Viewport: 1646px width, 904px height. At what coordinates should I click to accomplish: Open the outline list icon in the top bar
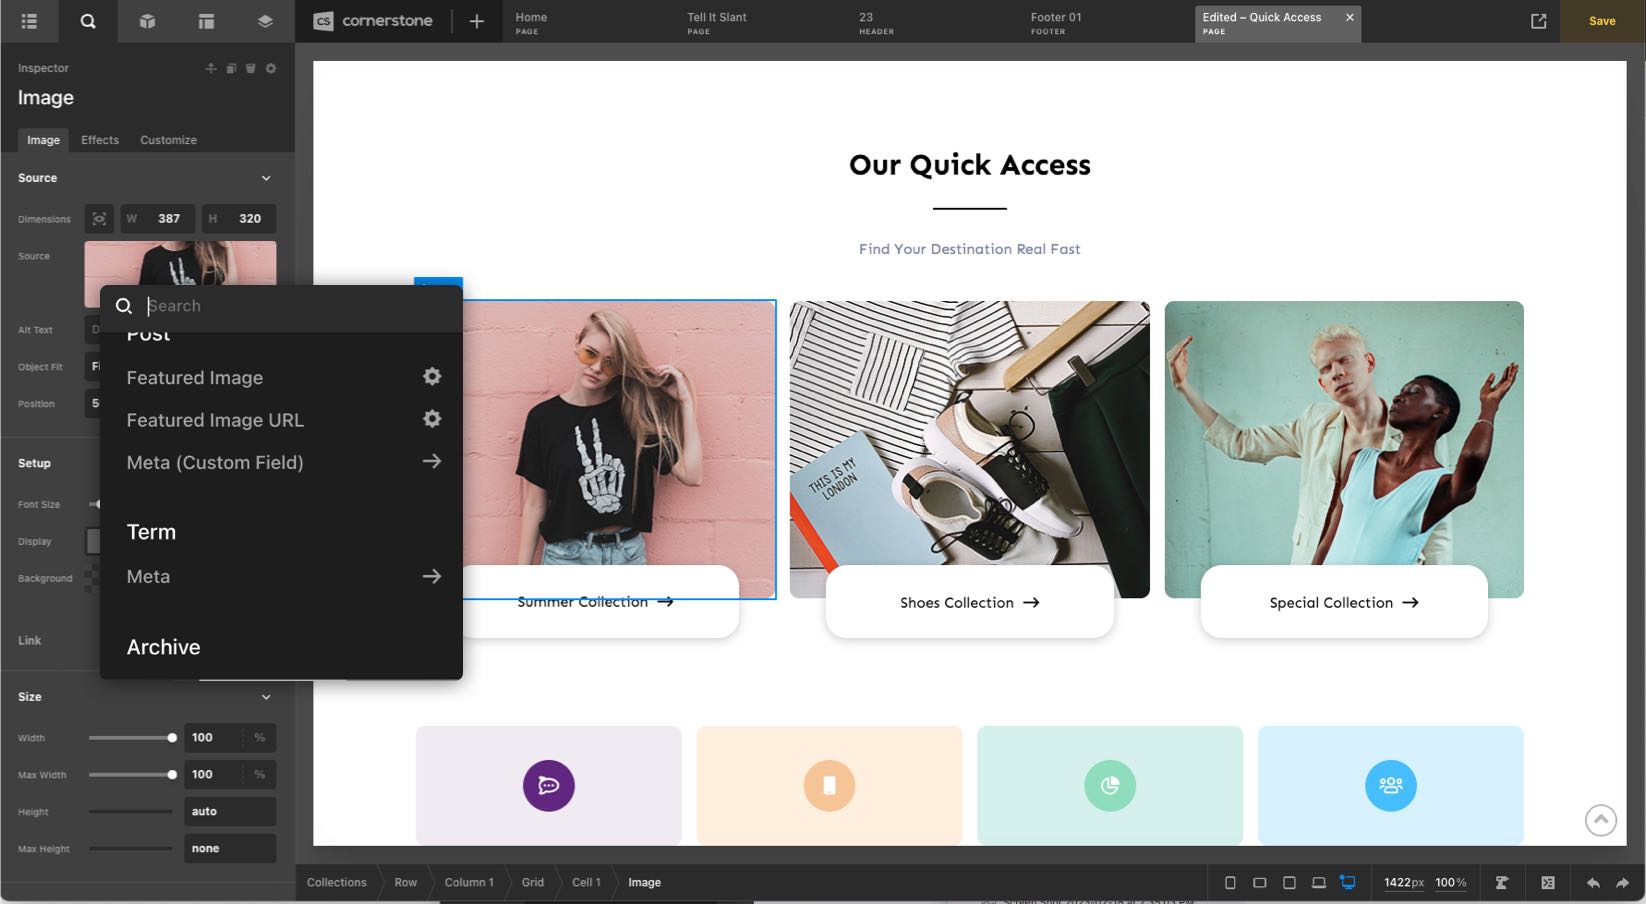coord(29,21)
